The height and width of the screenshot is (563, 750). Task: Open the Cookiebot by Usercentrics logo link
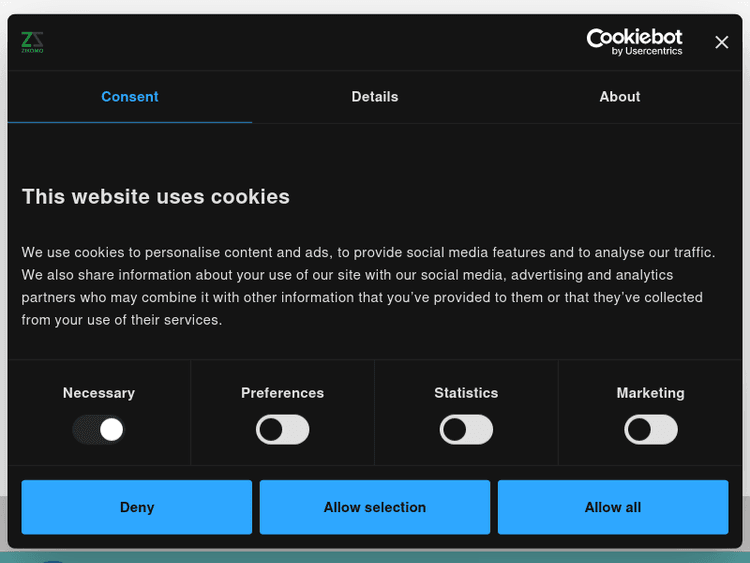tap(634, 42)
